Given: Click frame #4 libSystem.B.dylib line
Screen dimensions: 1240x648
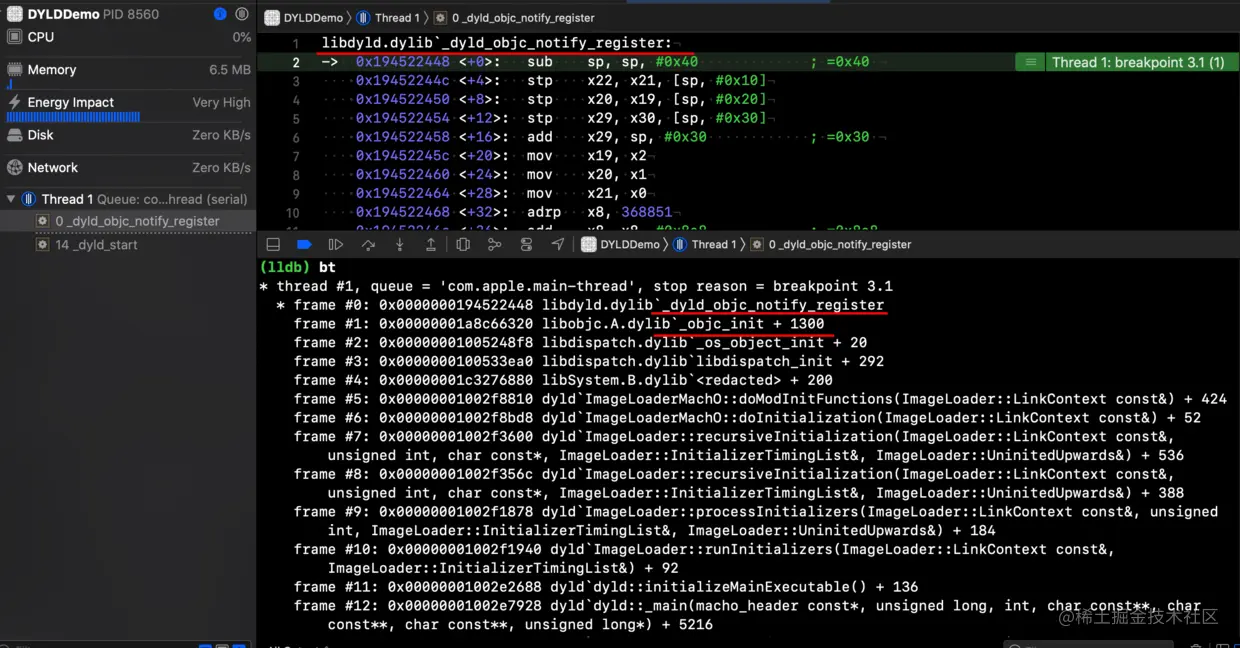Looking at the screenshot, I should click(x=563, y=380).
